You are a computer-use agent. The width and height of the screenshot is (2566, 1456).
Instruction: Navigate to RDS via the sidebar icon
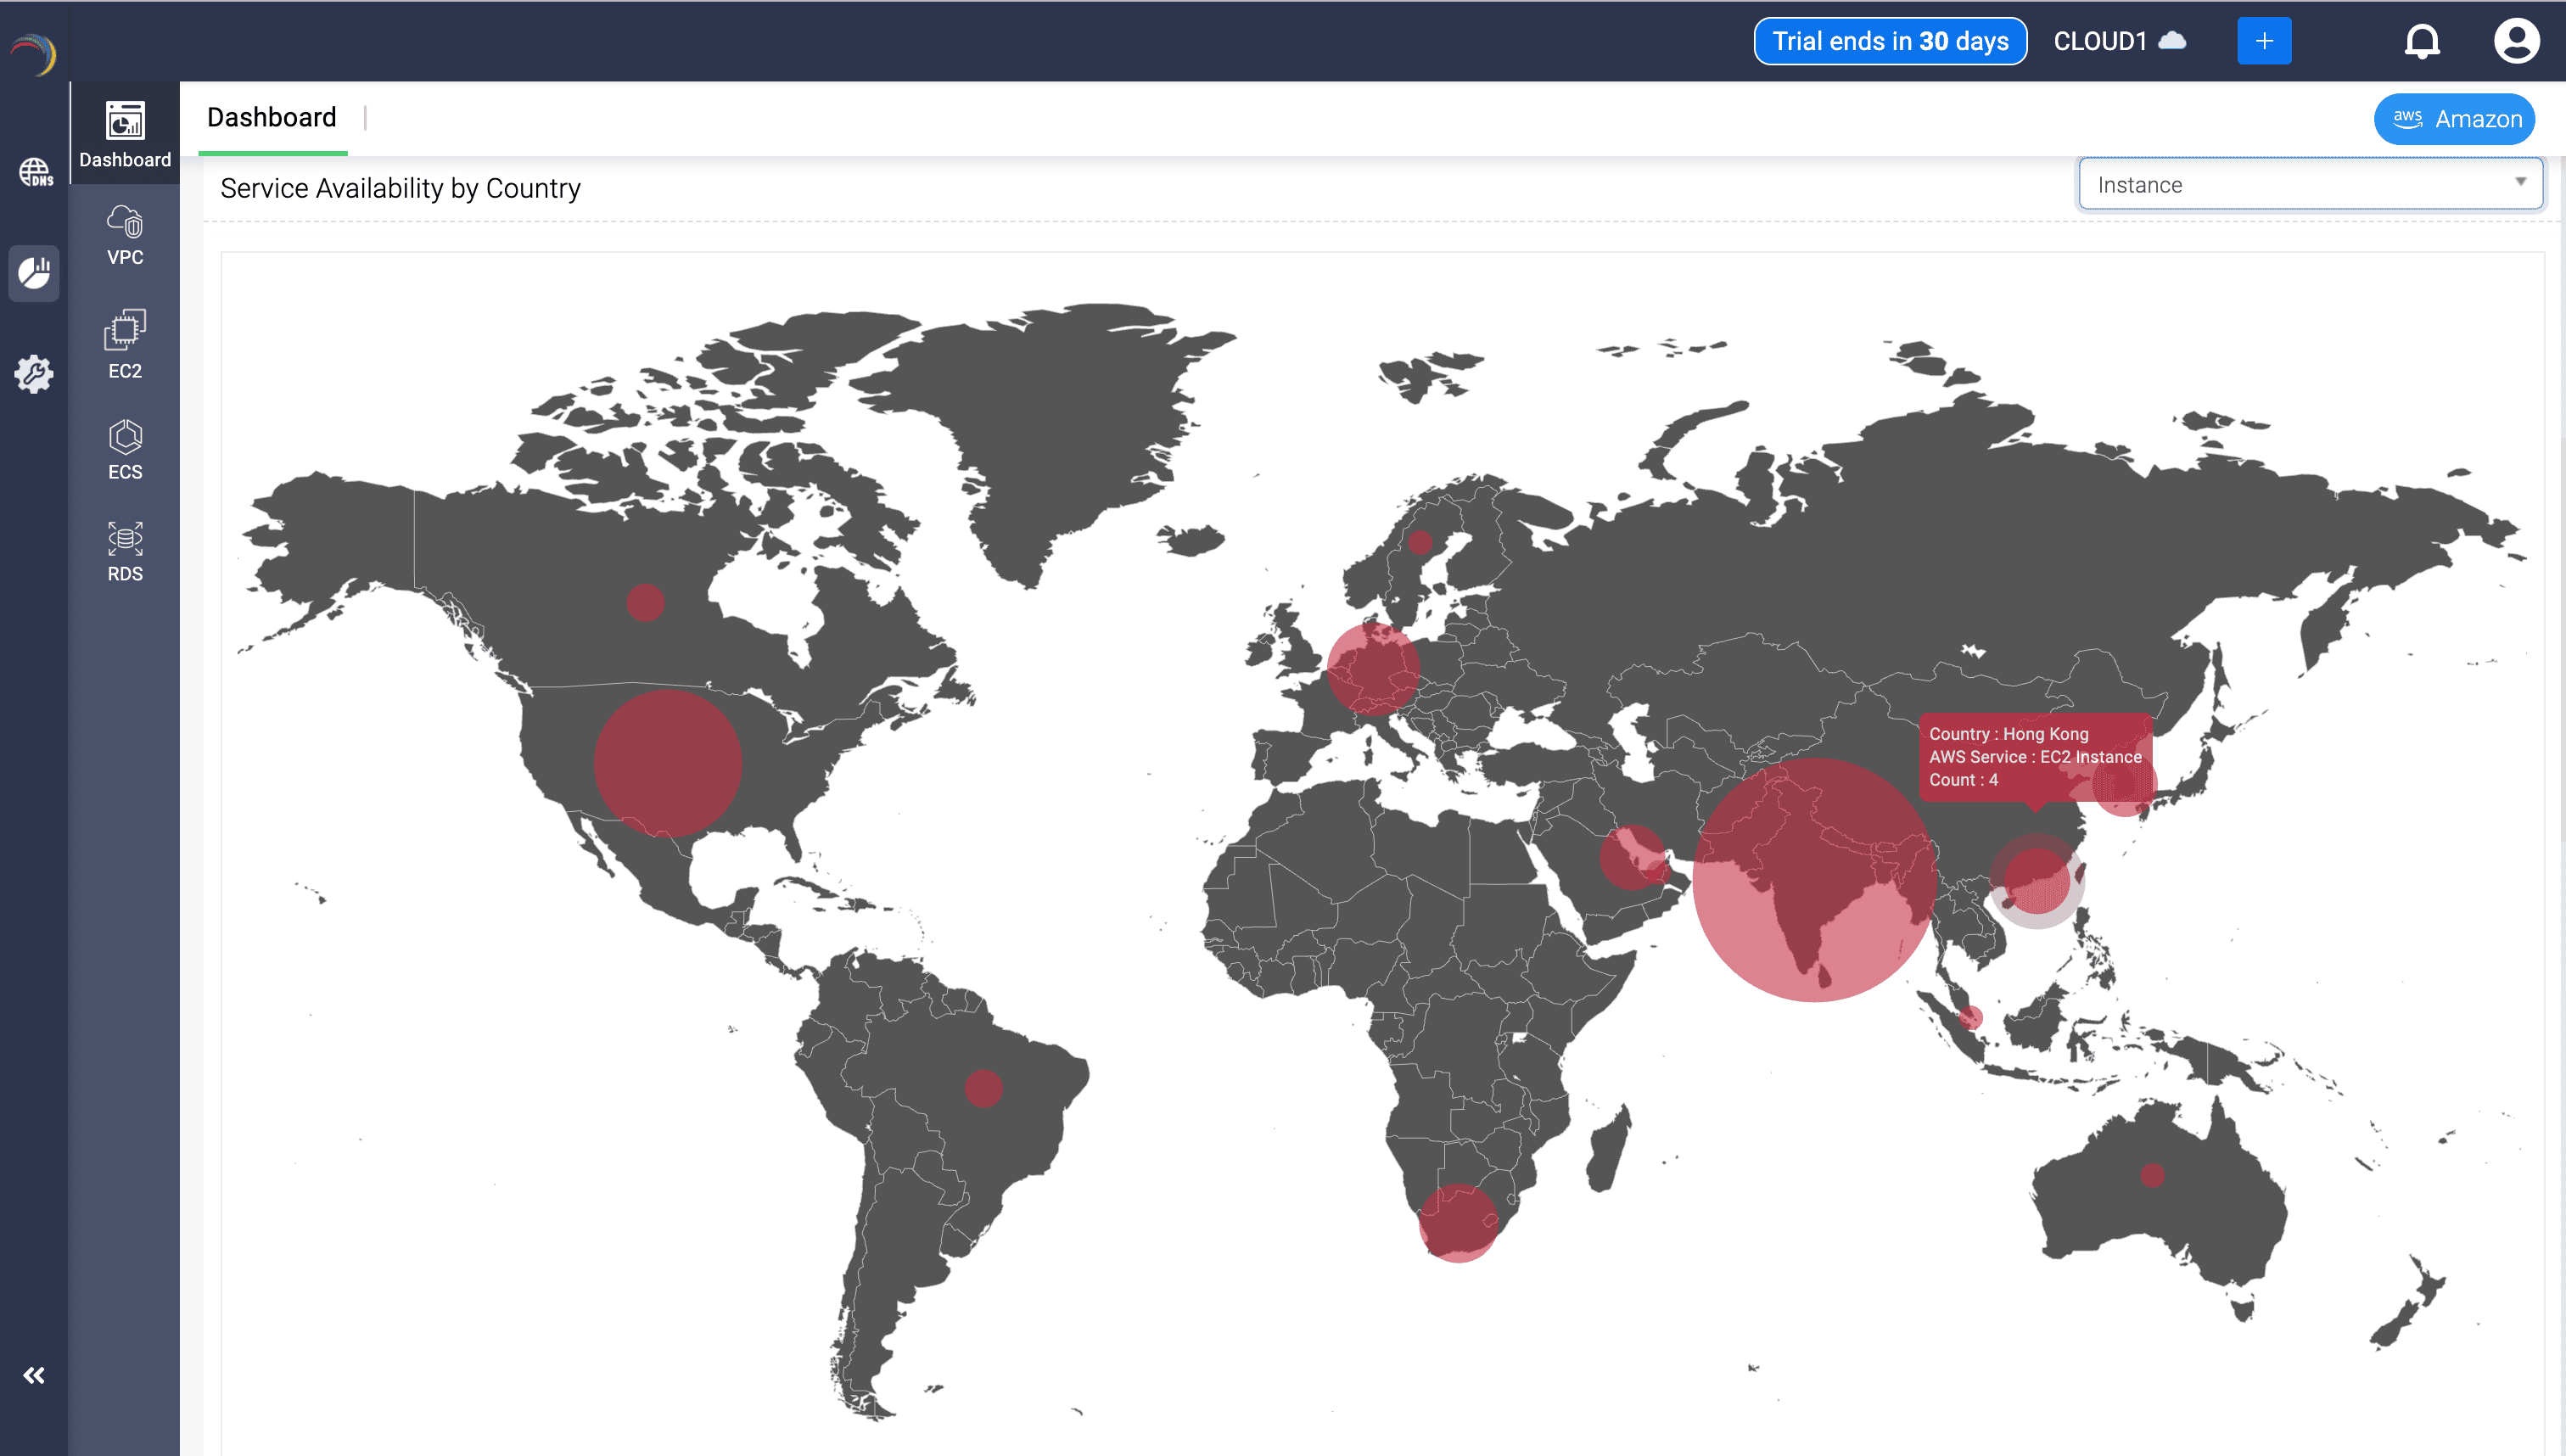coord(124,549)
